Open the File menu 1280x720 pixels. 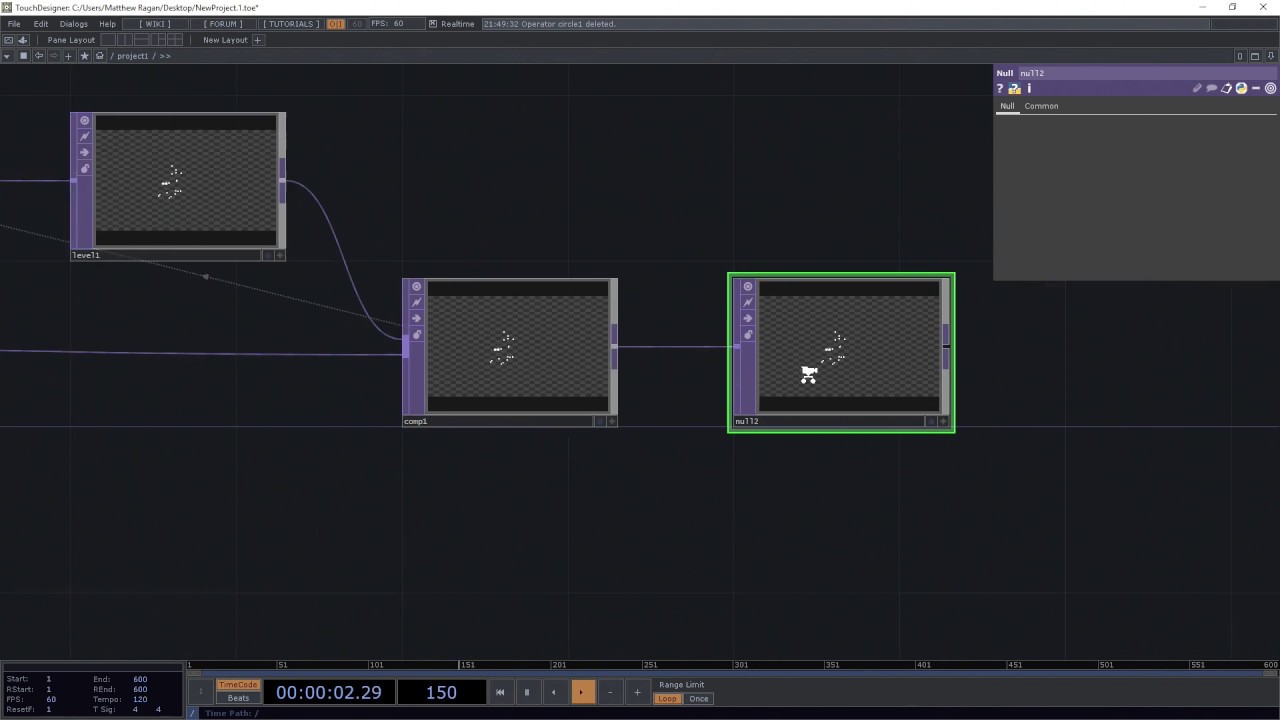[x=14, y=24]
